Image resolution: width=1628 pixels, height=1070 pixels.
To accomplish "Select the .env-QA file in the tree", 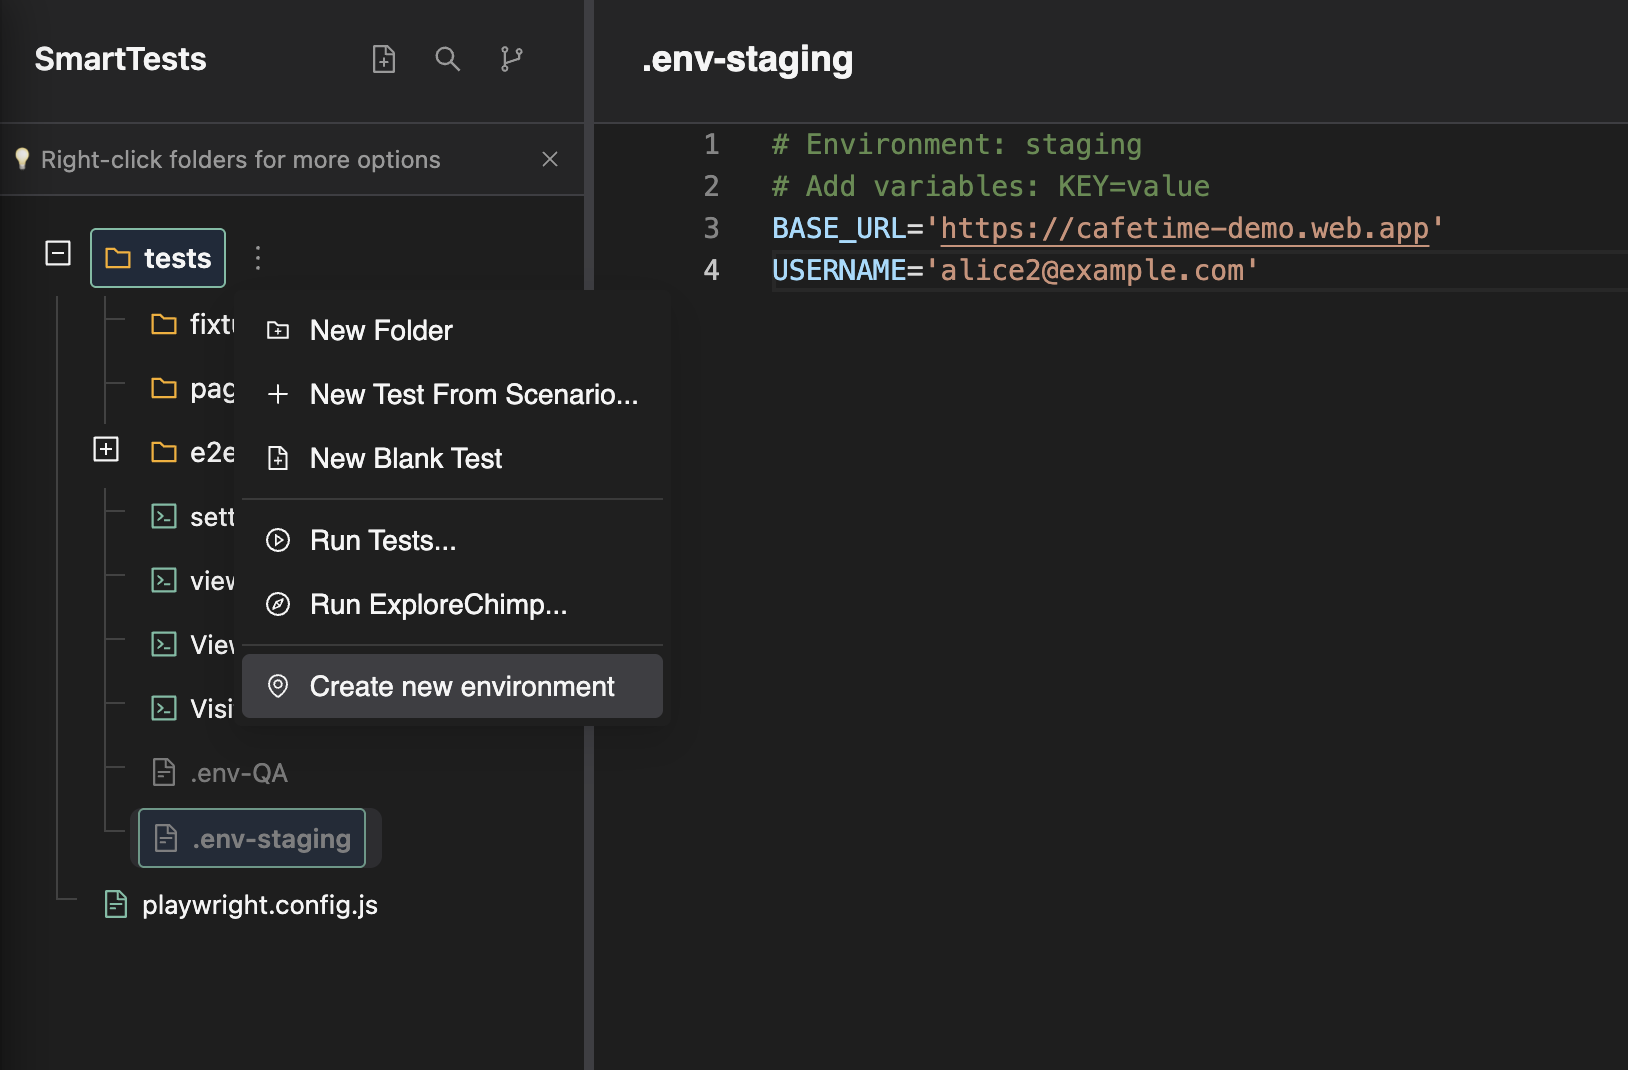I will click(x=240, y=772).
